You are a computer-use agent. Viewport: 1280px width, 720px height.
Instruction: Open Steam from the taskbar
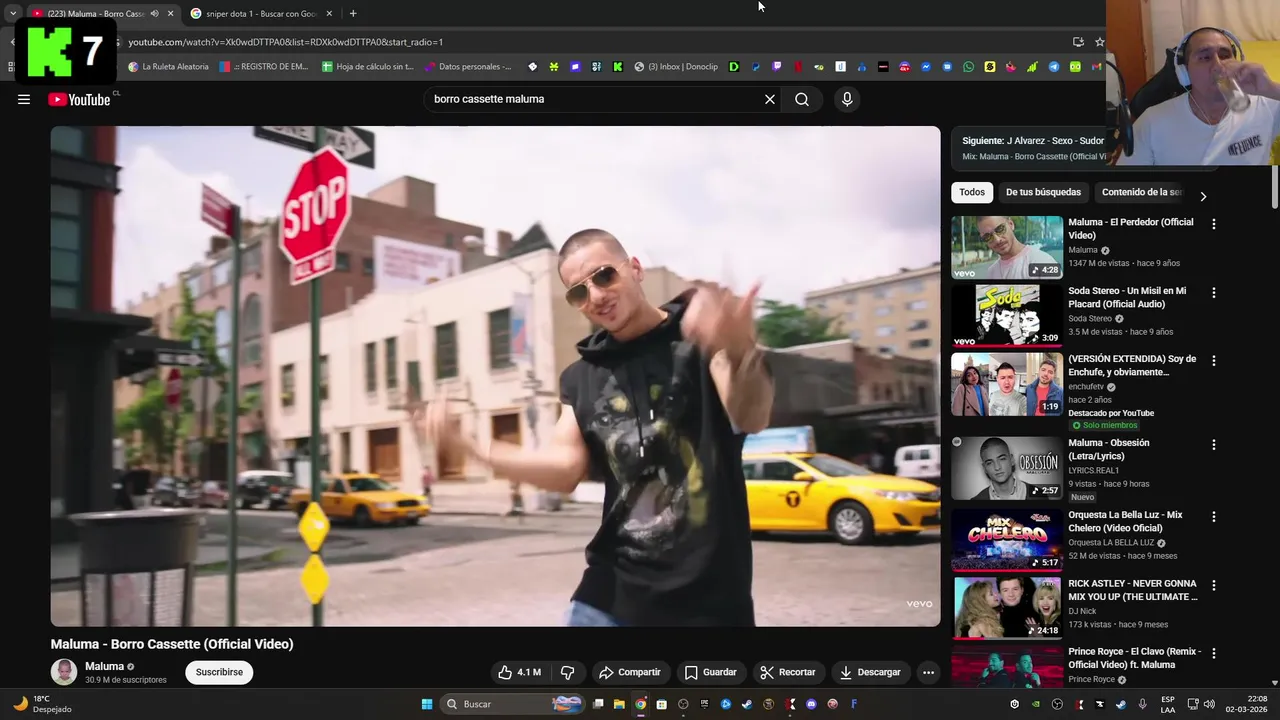(x=747, y=704)
